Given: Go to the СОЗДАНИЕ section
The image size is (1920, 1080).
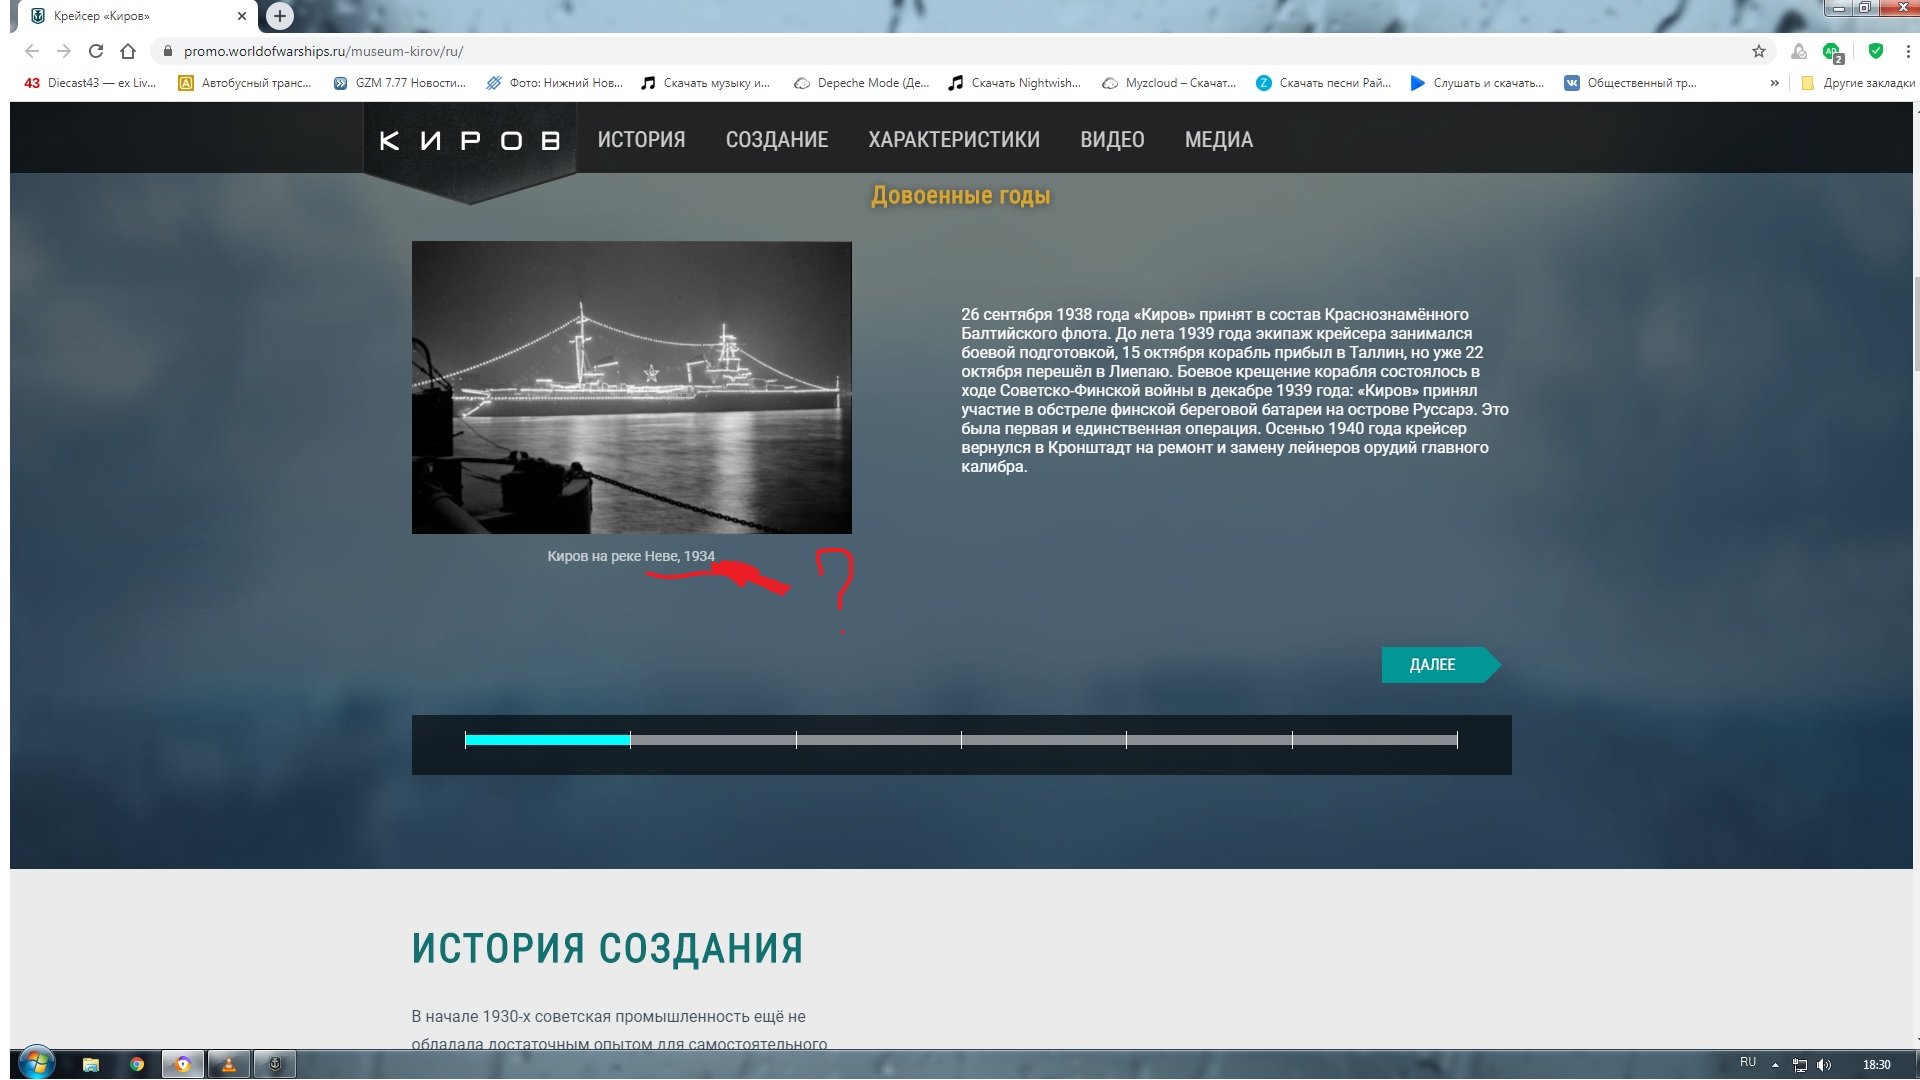Looking at the screenshot, I should pyautogui.click(x=777, y=140).
